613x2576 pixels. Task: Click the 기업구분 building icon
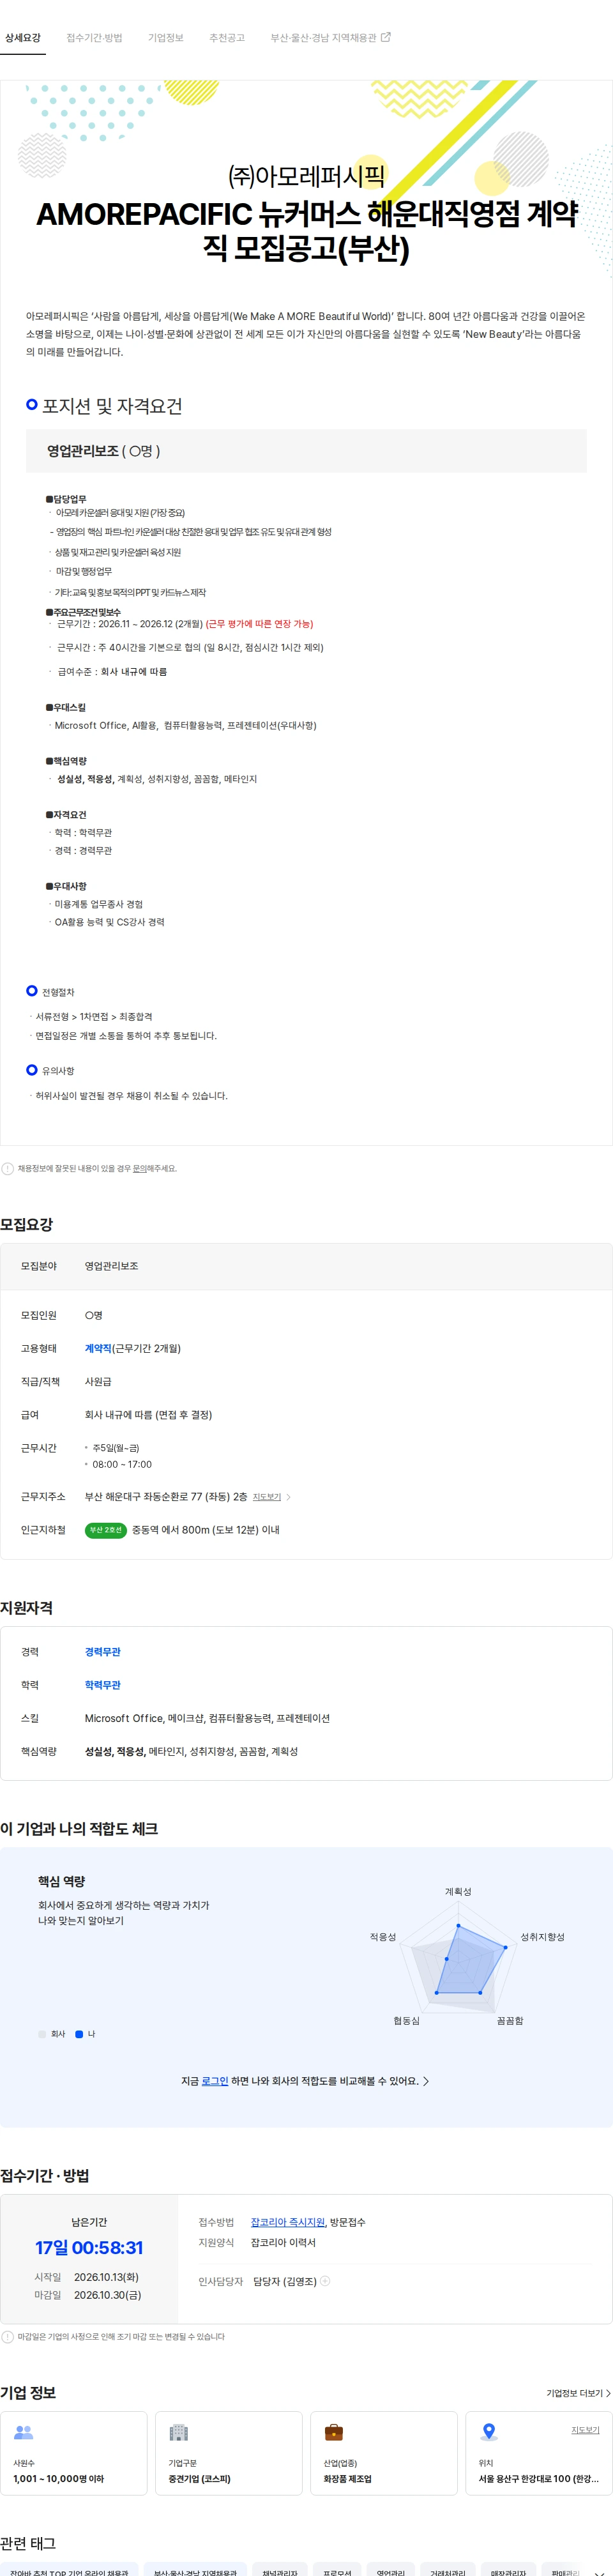click(179, 2432)
